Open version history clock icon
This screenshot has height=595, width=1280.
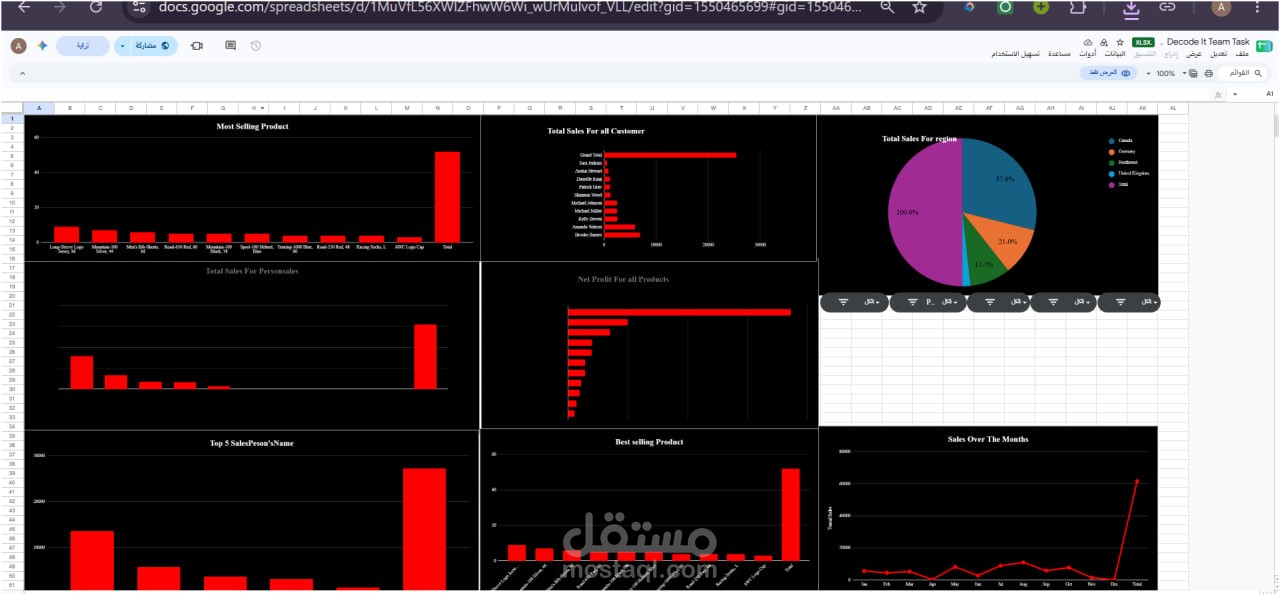(x=256, y=46)
